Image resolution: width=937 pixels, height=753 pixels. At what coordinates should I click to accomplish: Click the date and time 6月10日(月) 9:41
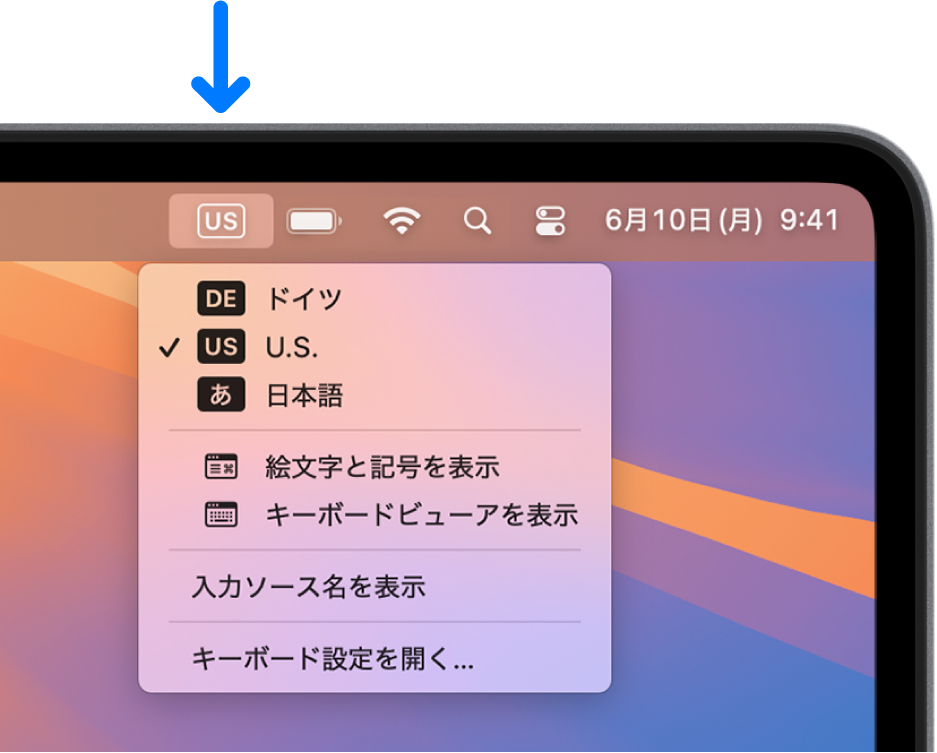722,221
